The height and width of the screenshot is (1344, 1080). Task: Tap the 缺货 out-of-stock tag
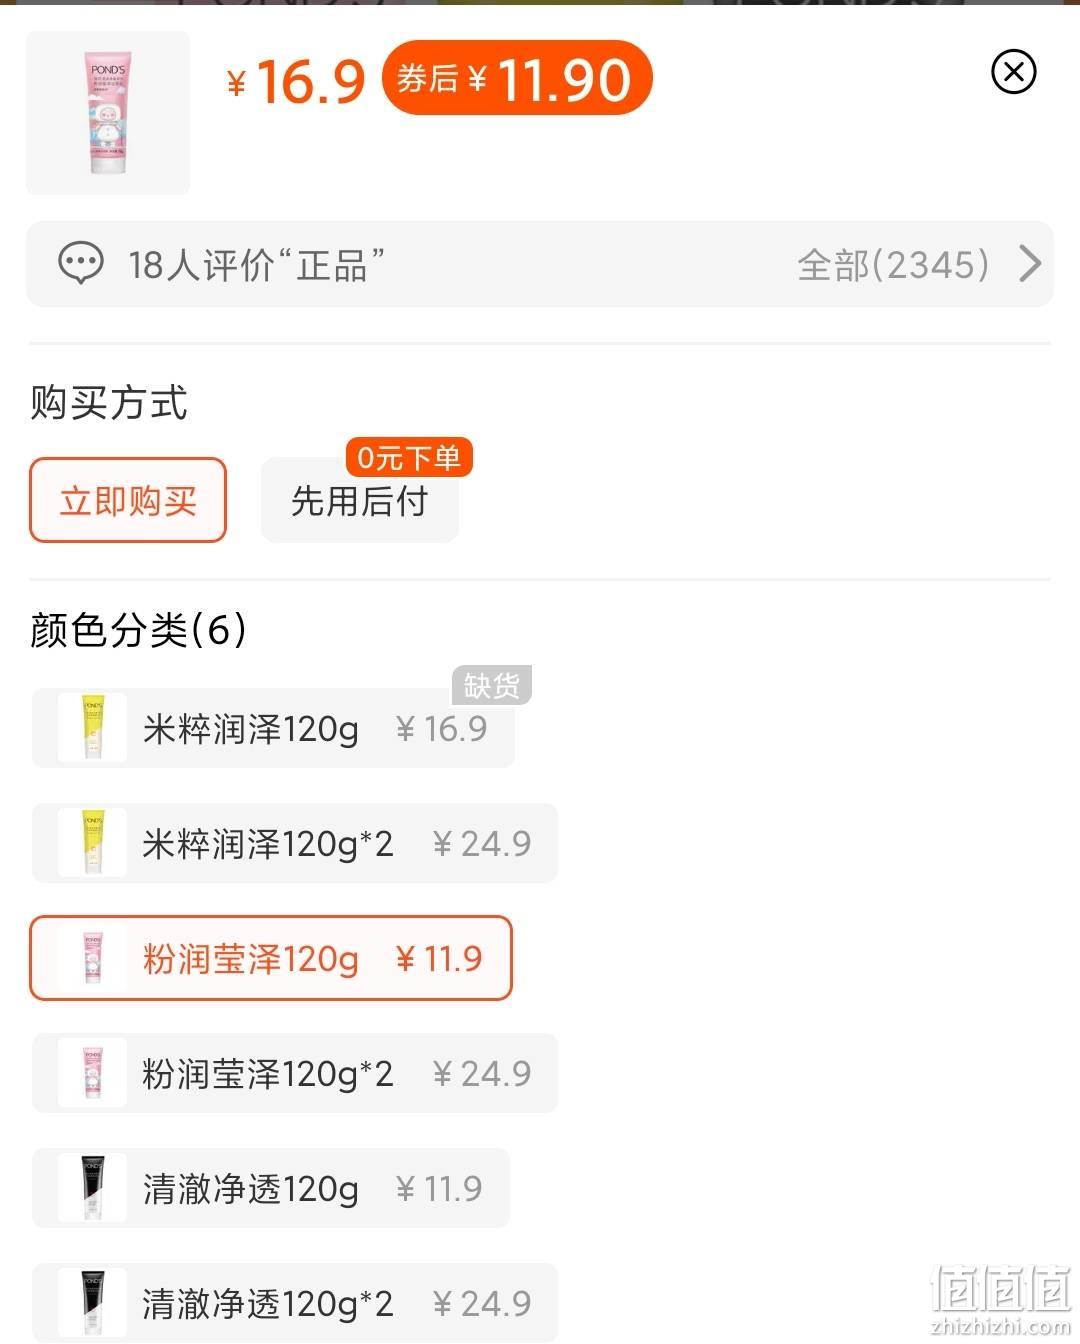point(492,685)
